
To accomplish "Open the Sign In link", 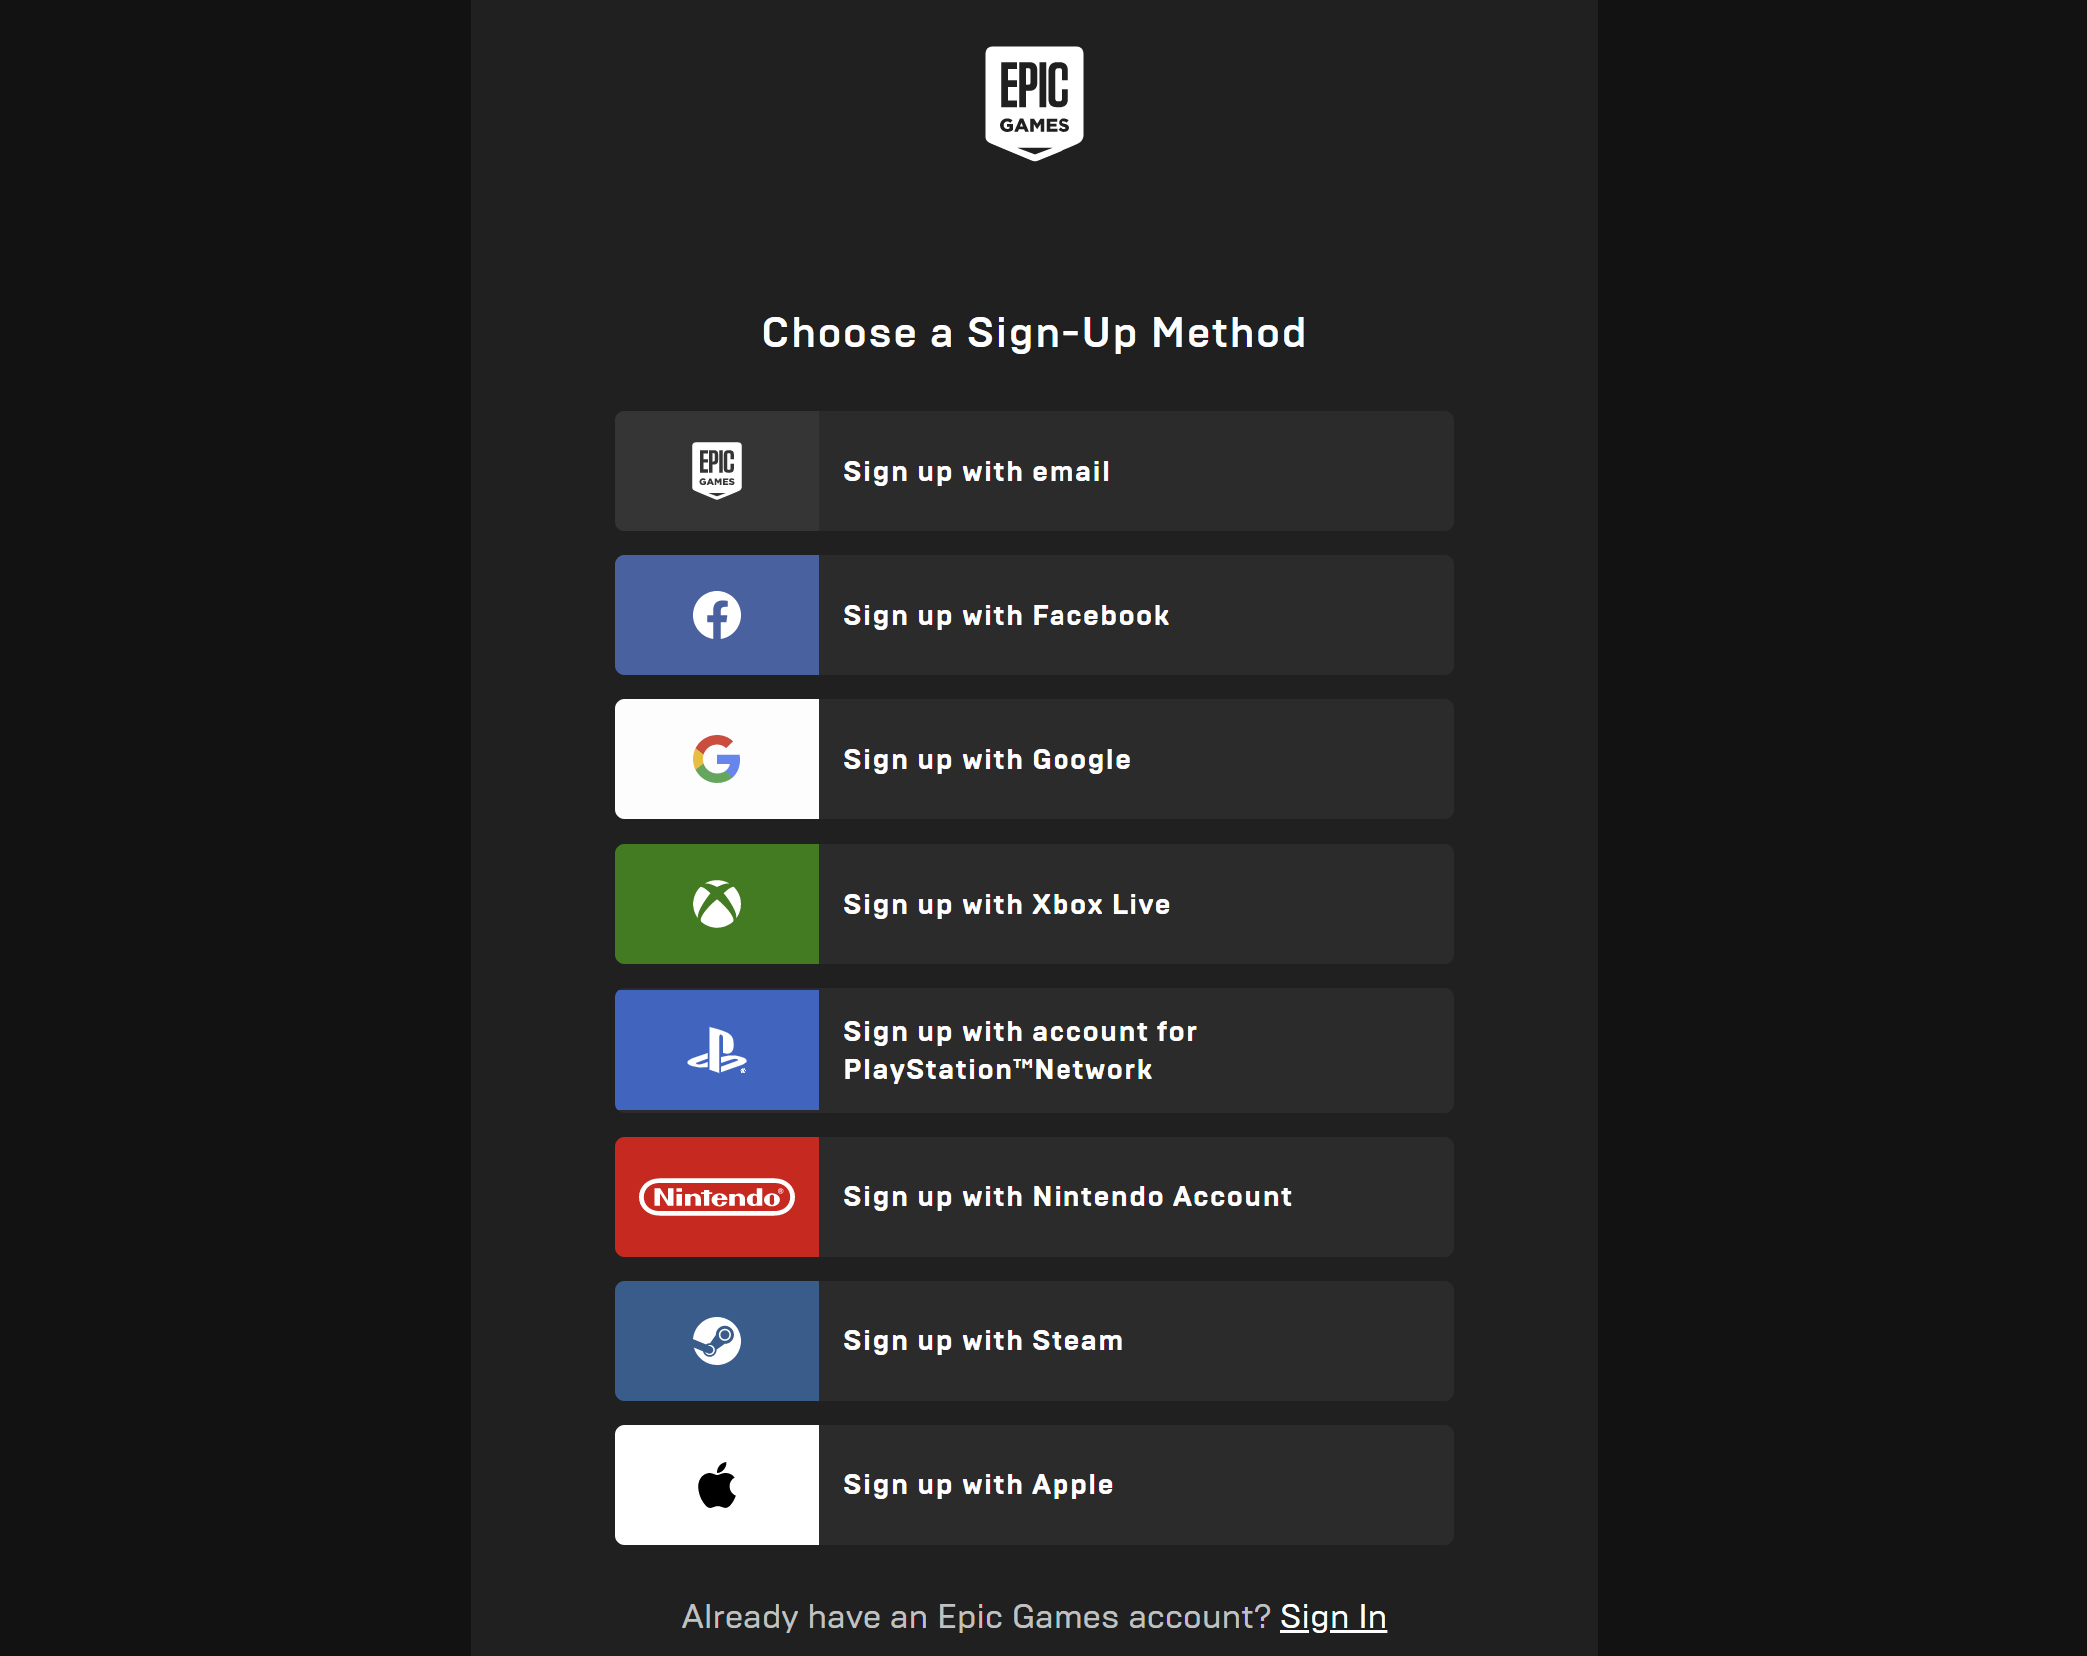I will point(1333,1617).
